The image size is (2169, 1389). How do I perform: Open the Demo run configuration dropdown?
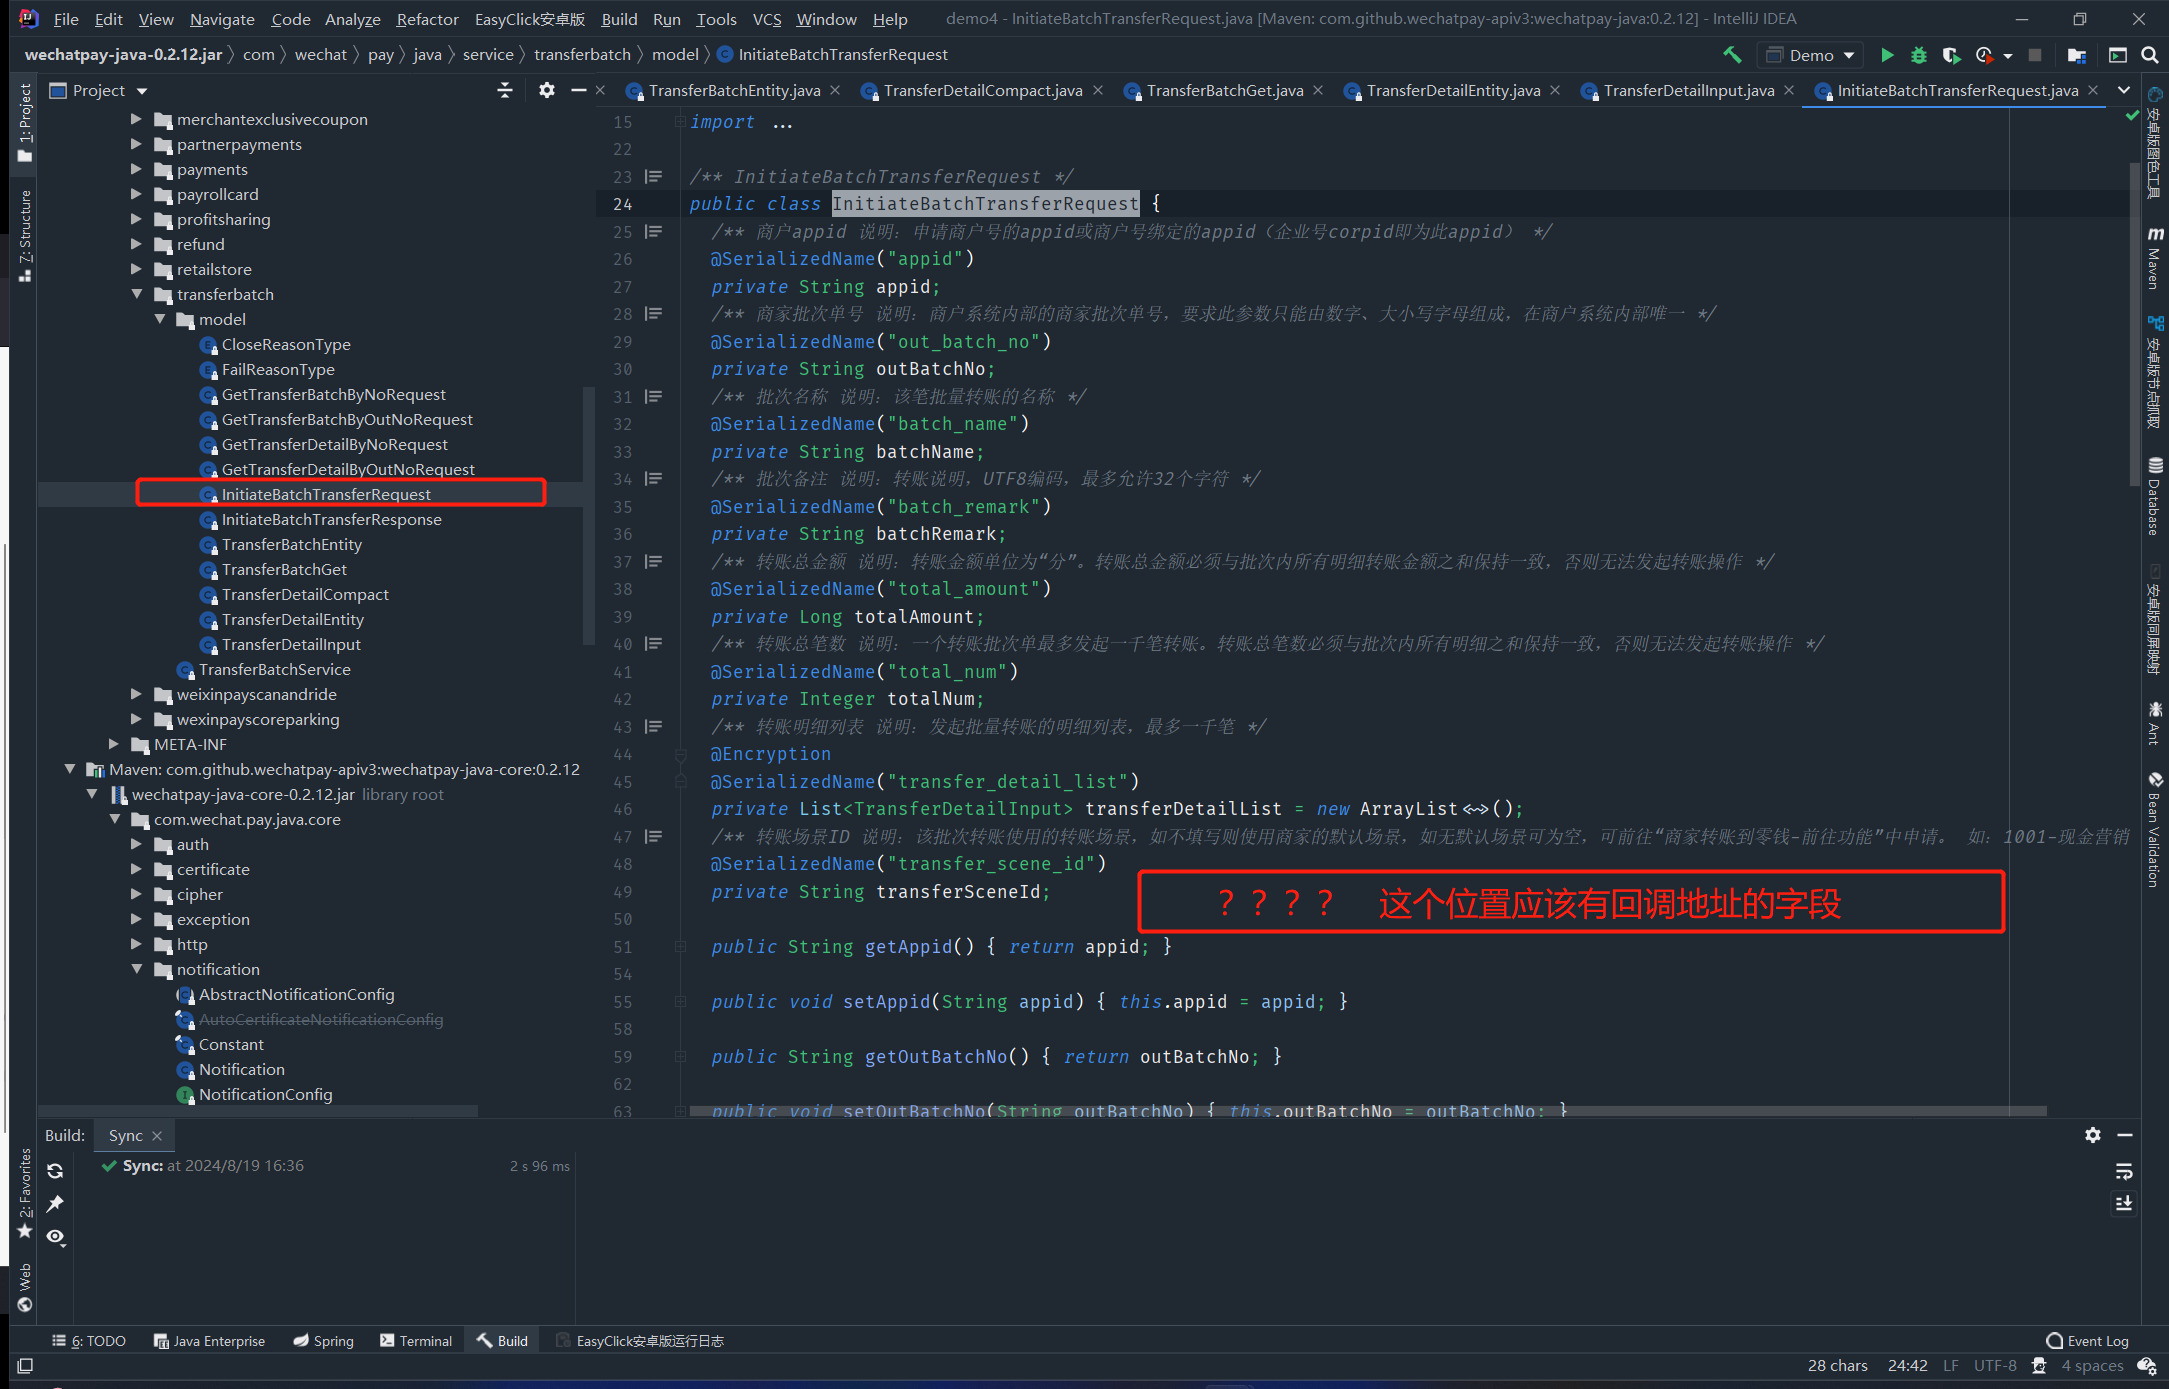[x=1812, y=55]
